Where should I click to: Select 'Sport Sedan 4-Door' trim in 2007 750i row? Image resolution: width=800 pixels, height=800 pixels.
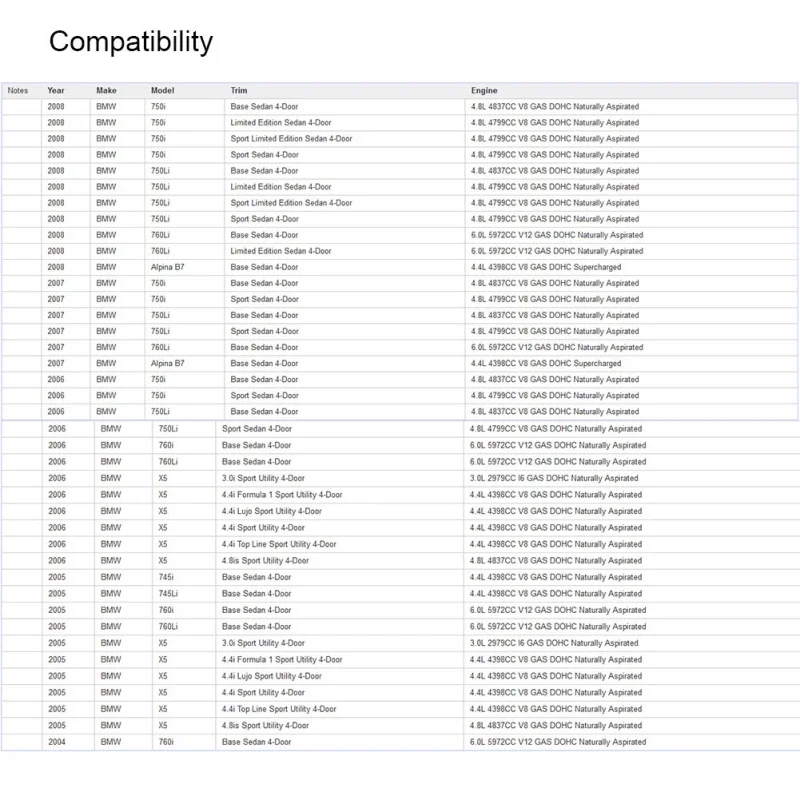pyautogui.click(x=264, y=299)
